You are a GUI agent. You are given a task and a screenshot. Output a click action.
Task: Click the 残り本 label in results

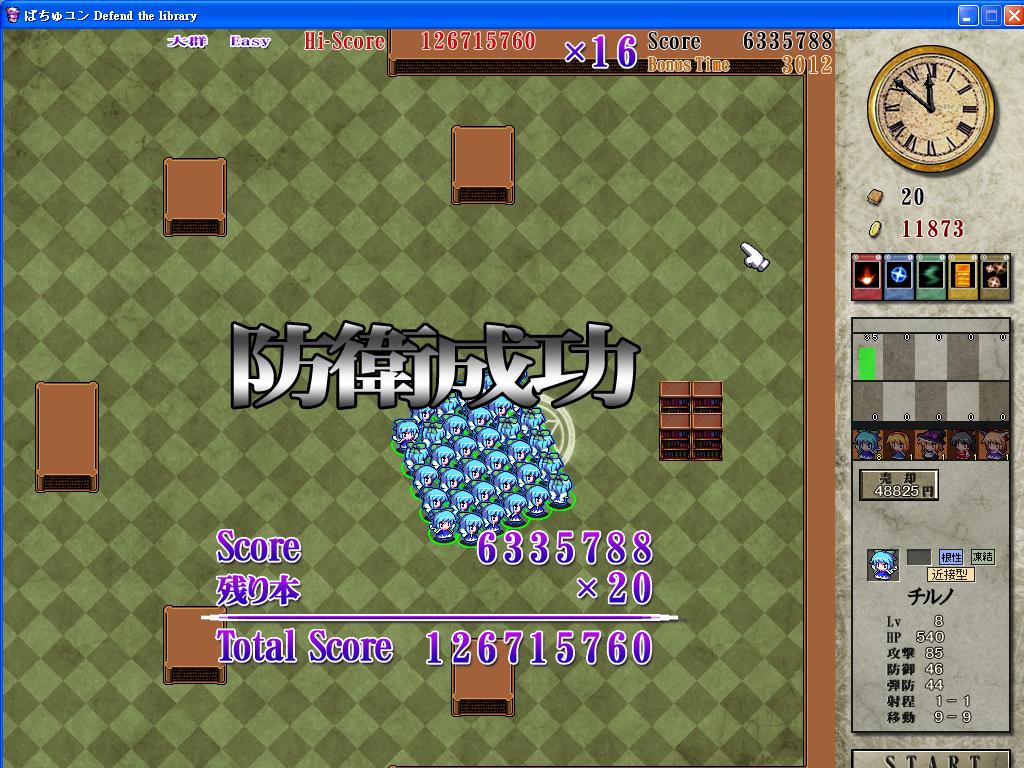click(x=259, y=590)
